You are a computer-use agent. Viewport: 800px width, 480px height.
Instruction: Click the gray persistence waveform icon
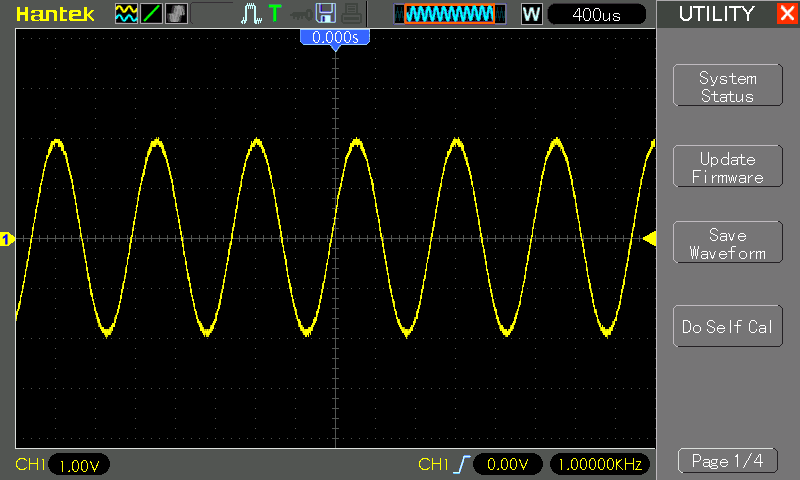tap(177, 14)
